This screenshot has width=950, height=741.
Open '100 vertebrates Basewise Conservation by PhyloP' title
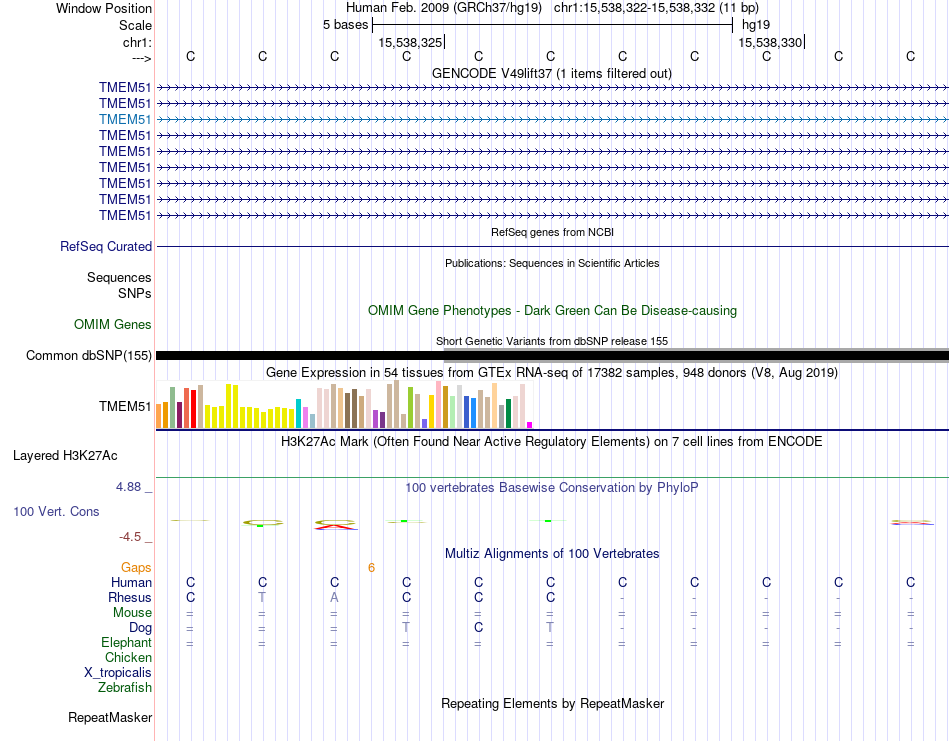click(552, 488)
